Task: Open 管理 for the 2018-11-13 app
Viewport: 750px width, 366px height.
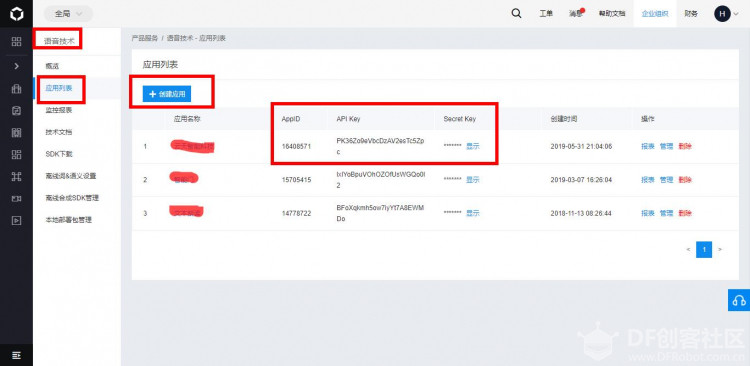Action: pyautogui.click(x=666, y=213)
